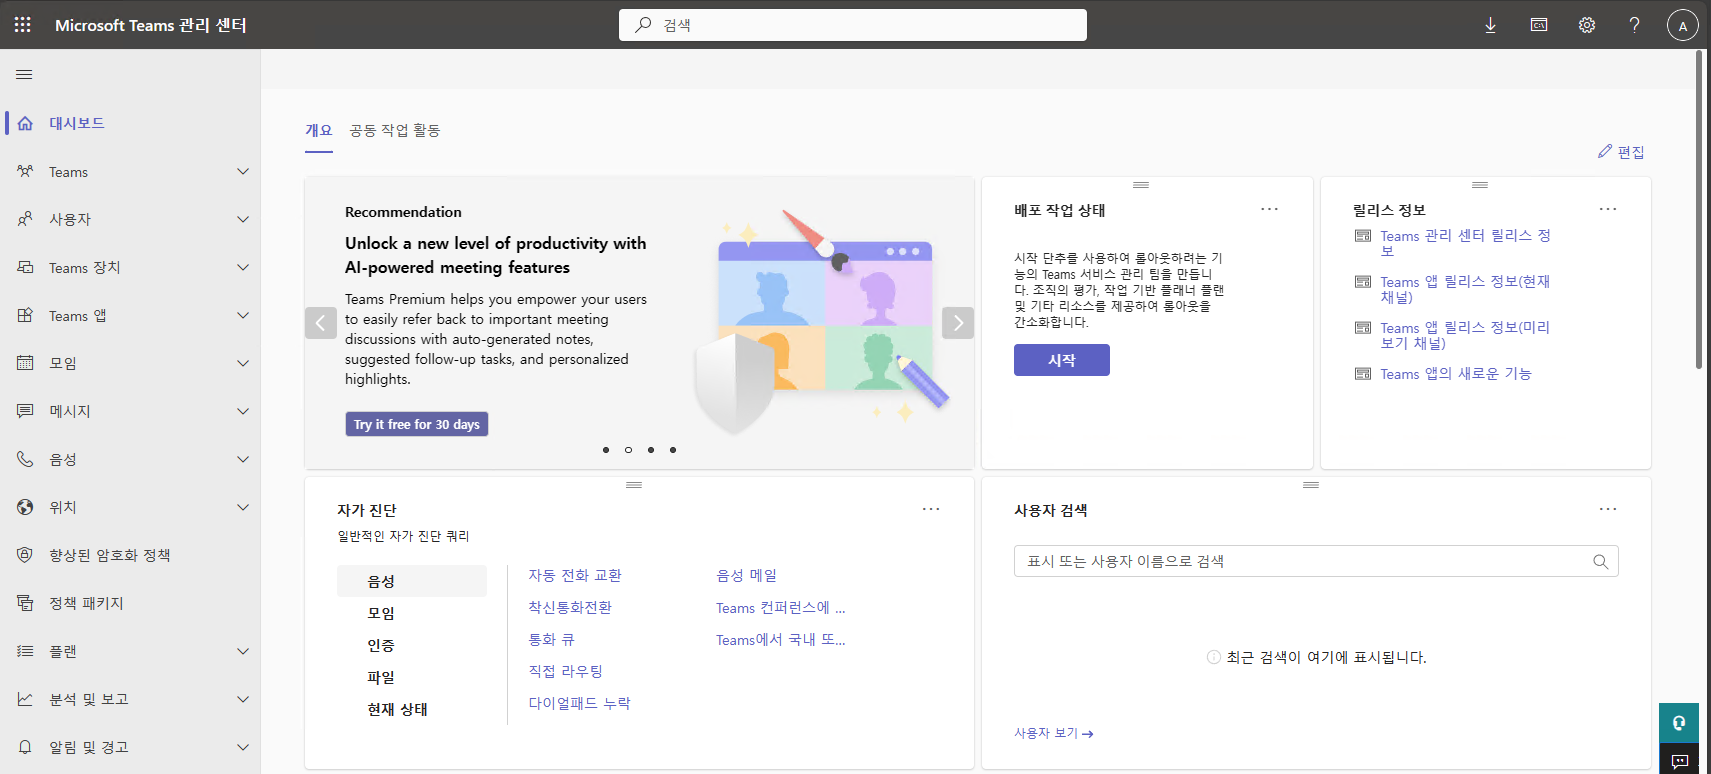Click the page vertical scrollbar
Viewport: 1711px width, 774px height.
pyautogui.click(x=1699, y=210)
